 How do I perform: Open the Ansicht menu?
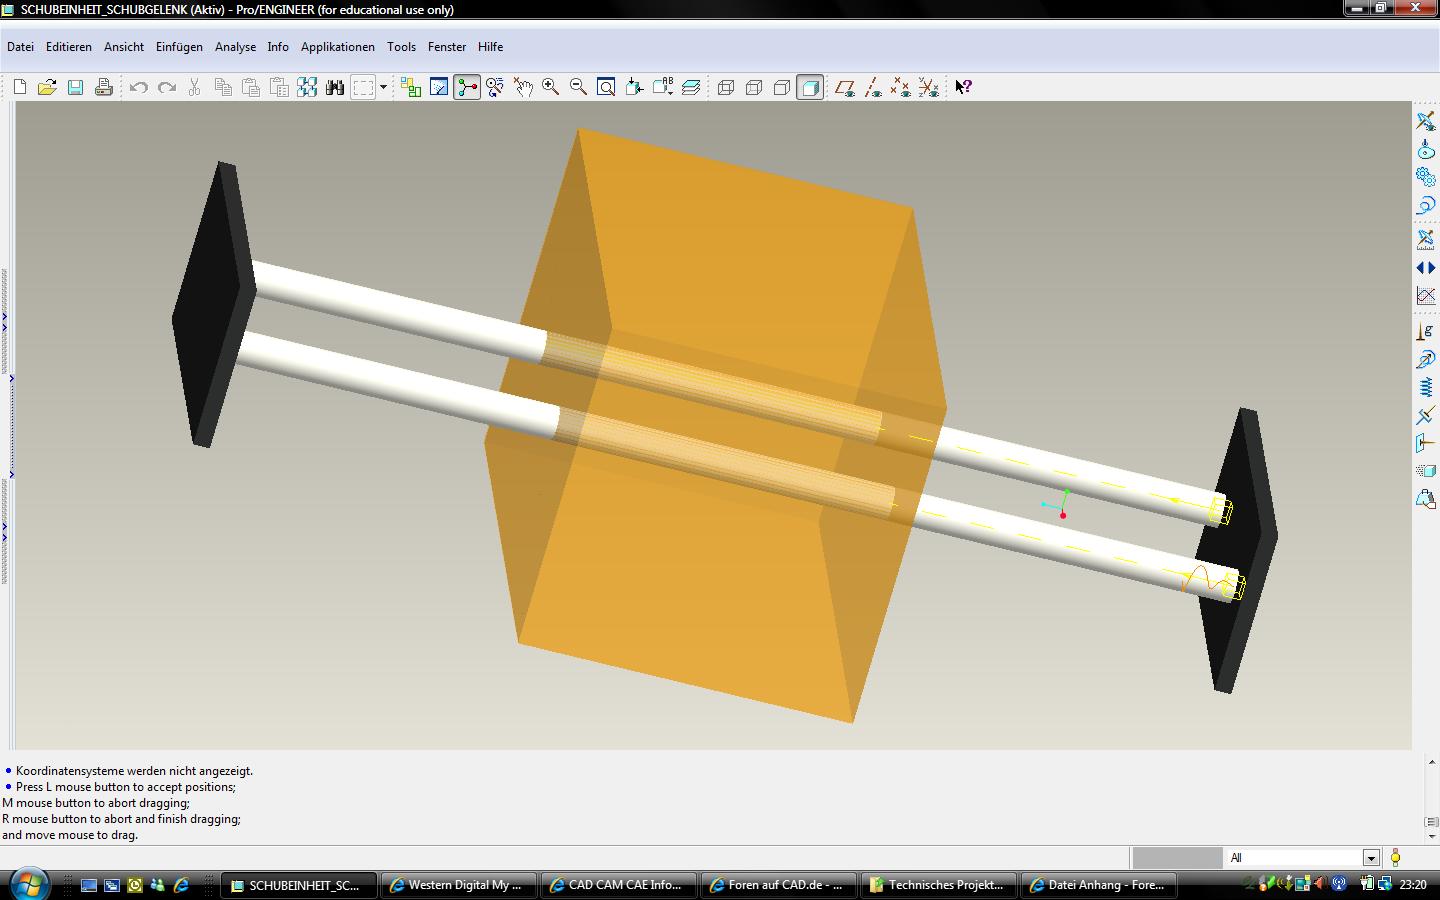pos(124,47)
